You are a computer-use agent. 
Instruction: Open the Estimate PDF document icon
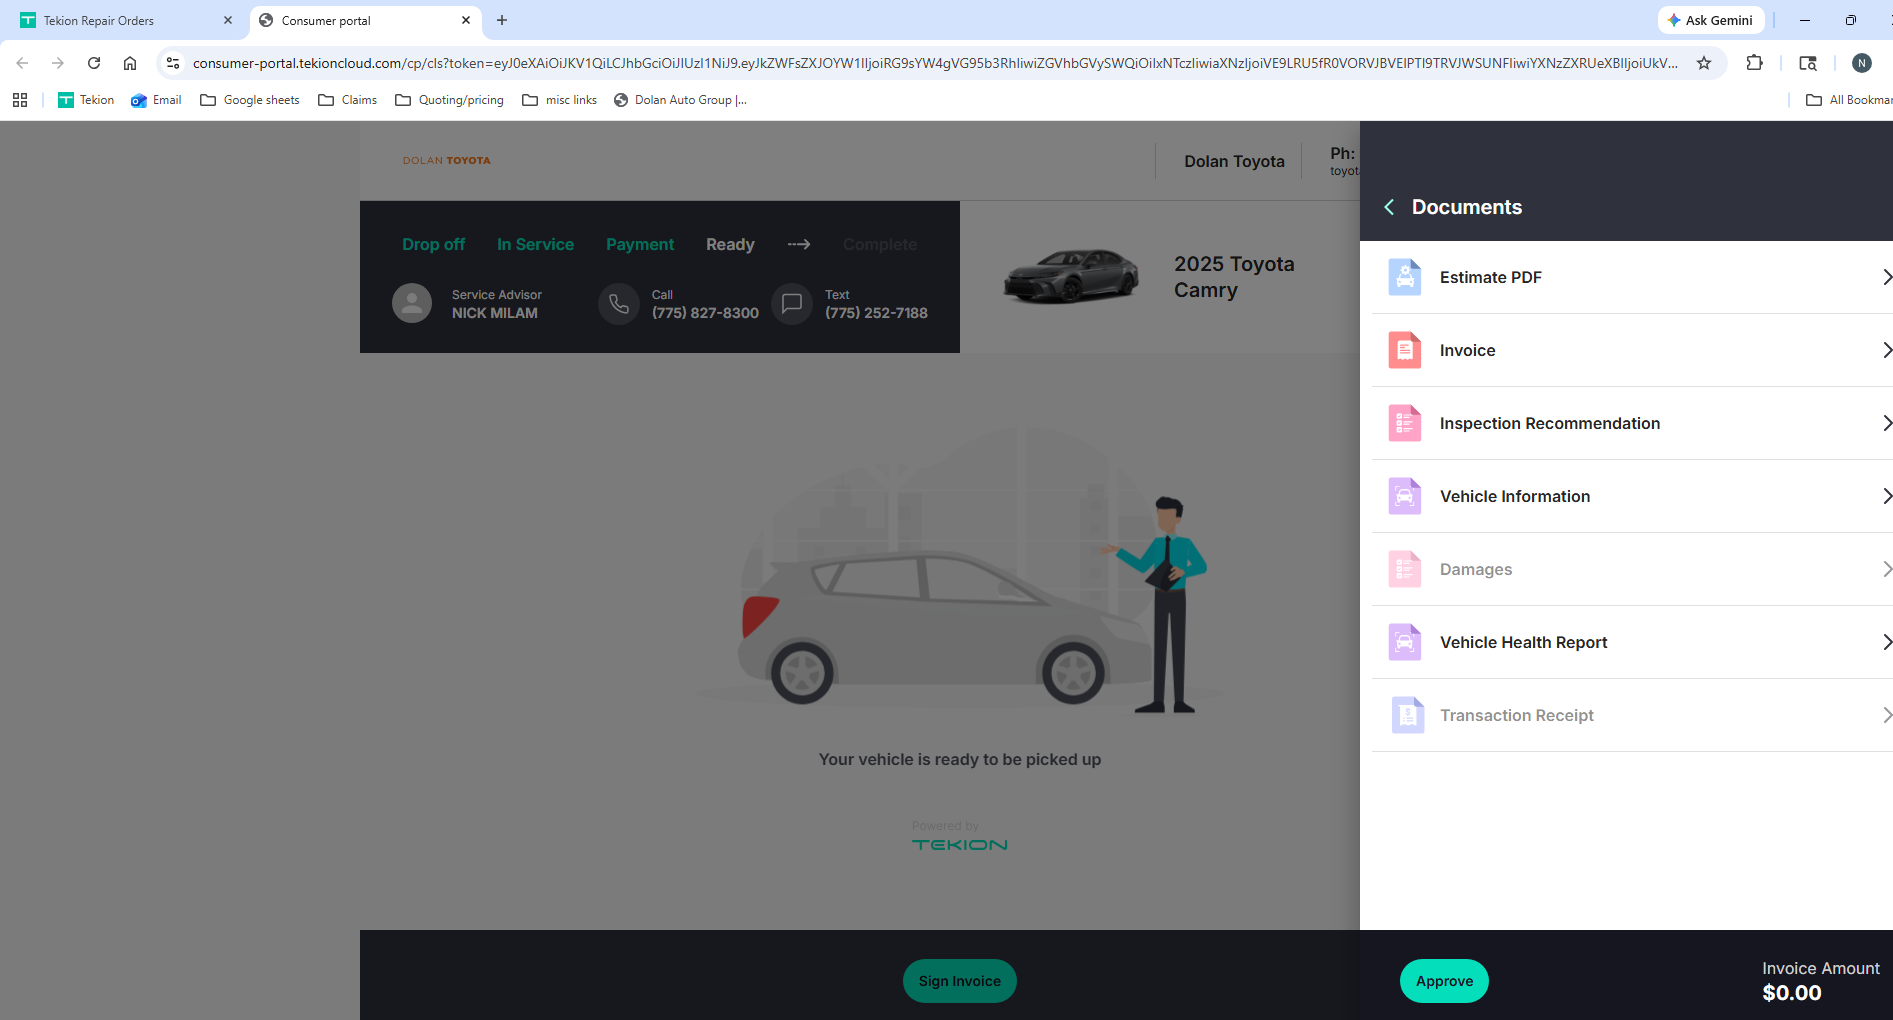click(x=1405, y=277)
